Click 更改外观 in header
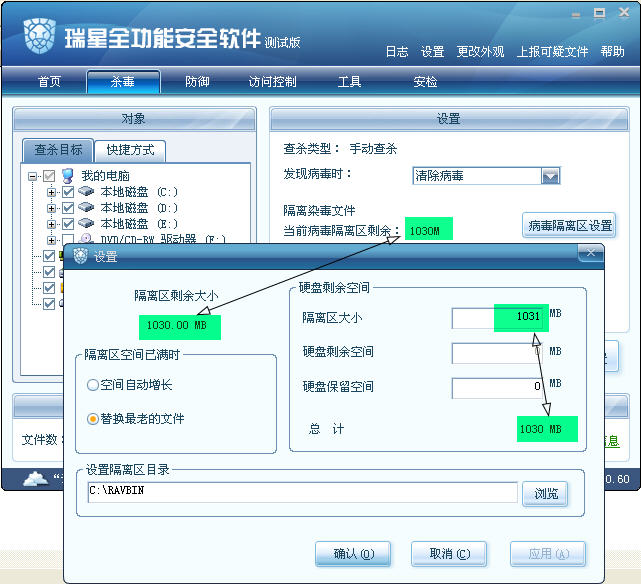 (480, 51)
